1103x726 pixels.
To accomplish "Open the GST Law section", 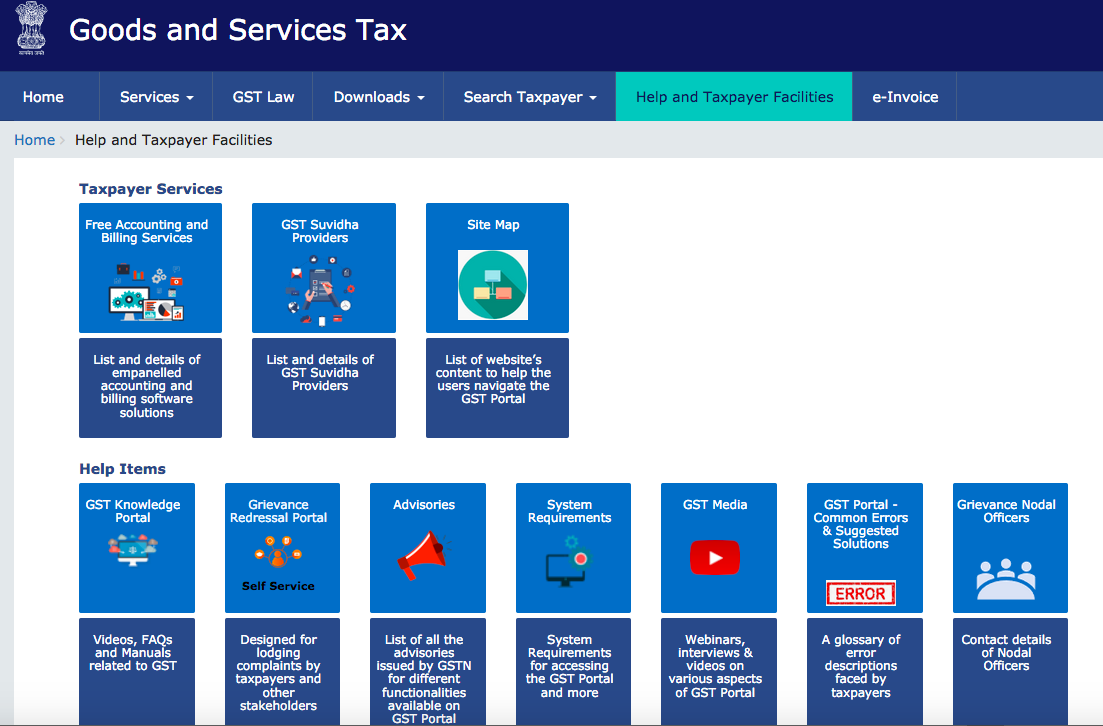I will 262,96.
